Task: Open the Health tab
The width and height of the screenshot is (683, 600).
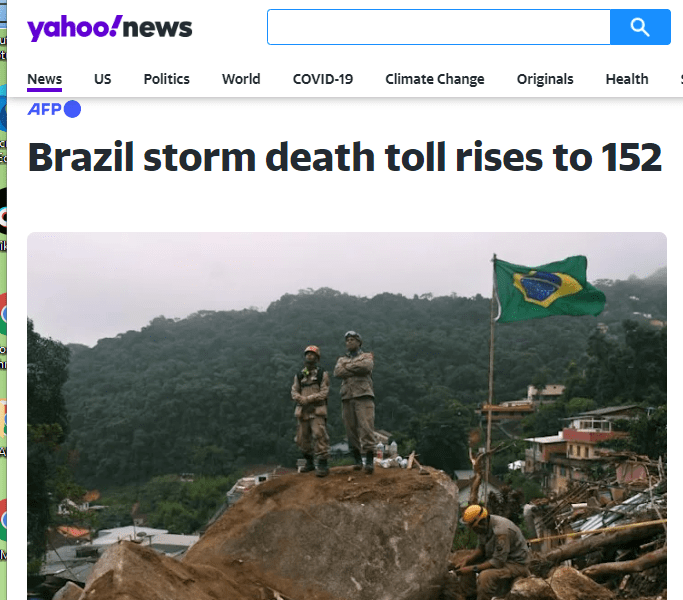Action: 627,79
